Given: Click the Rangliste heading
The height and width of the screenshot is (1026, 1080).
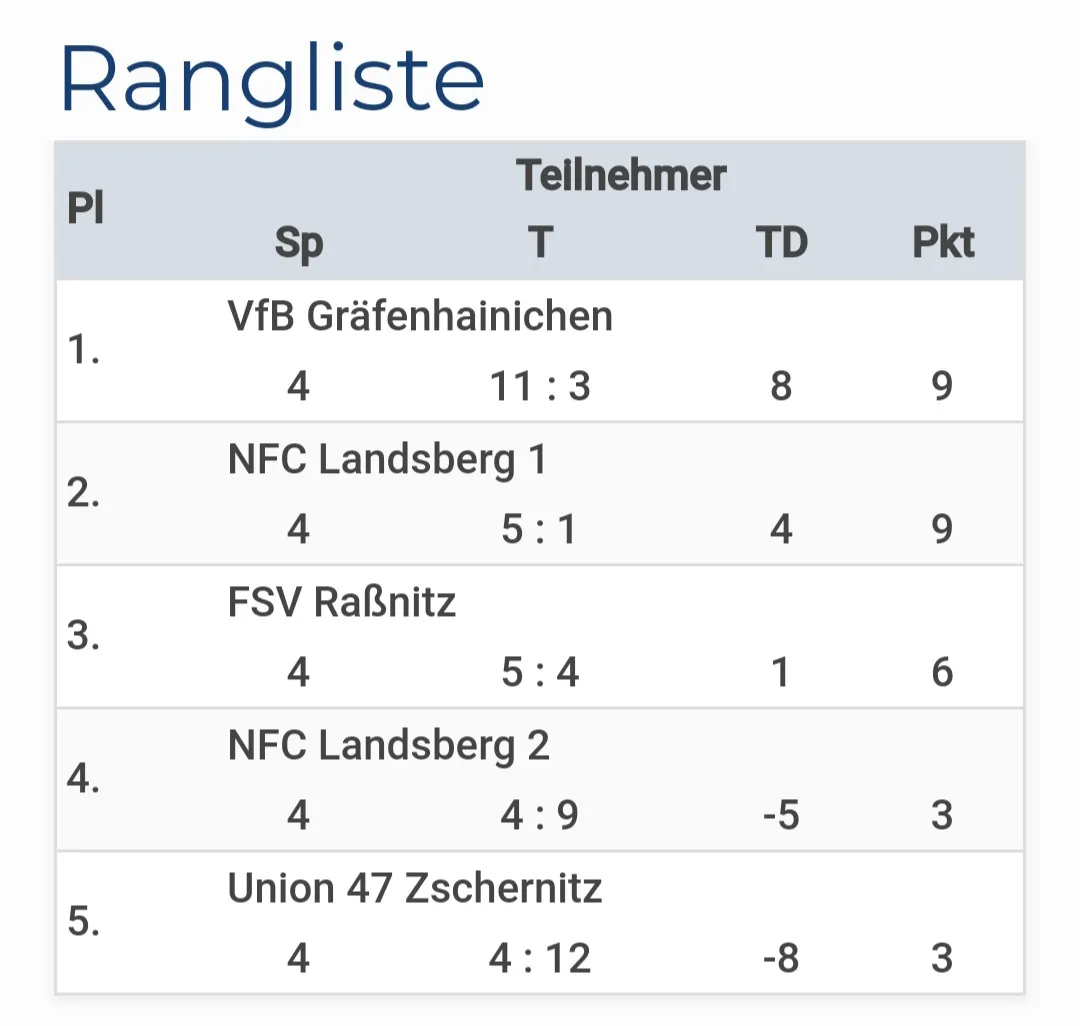Looking at the screenshot, I should tap(271, 83).
